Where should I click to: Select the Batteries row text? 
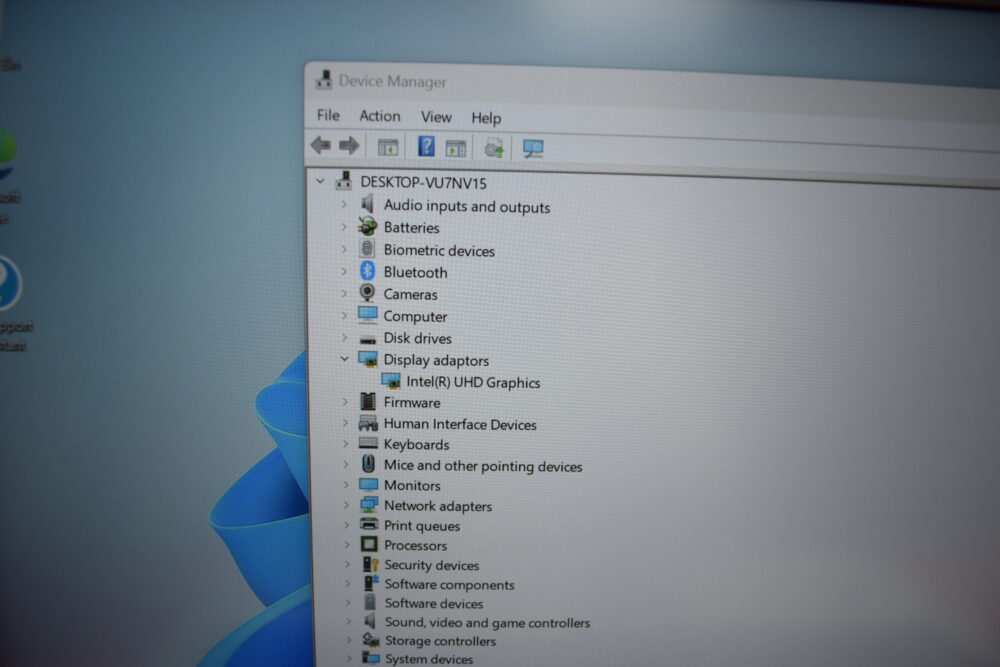[x=411, y=227]
